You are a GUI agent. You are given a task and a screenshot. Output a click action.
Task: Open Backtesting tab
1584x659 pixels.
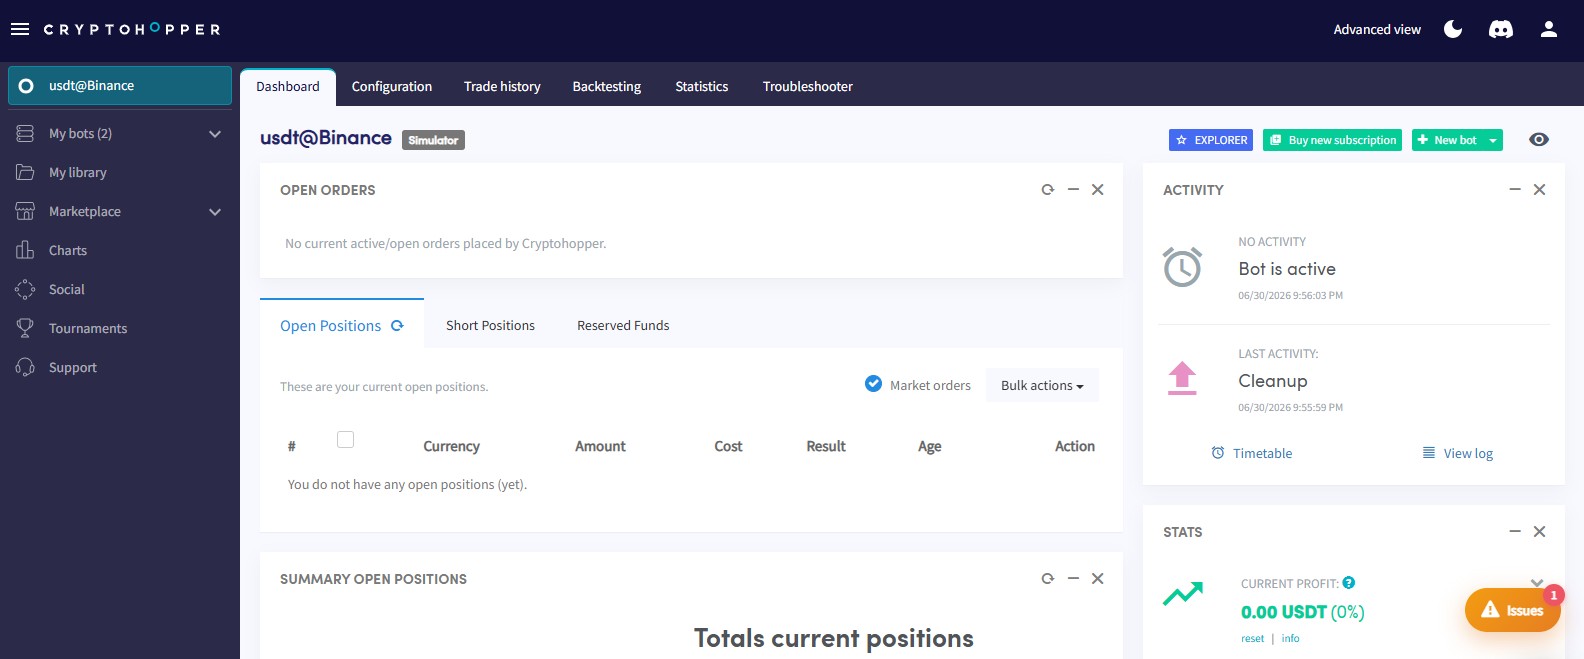pyautogui.click(x=607, y=87)
